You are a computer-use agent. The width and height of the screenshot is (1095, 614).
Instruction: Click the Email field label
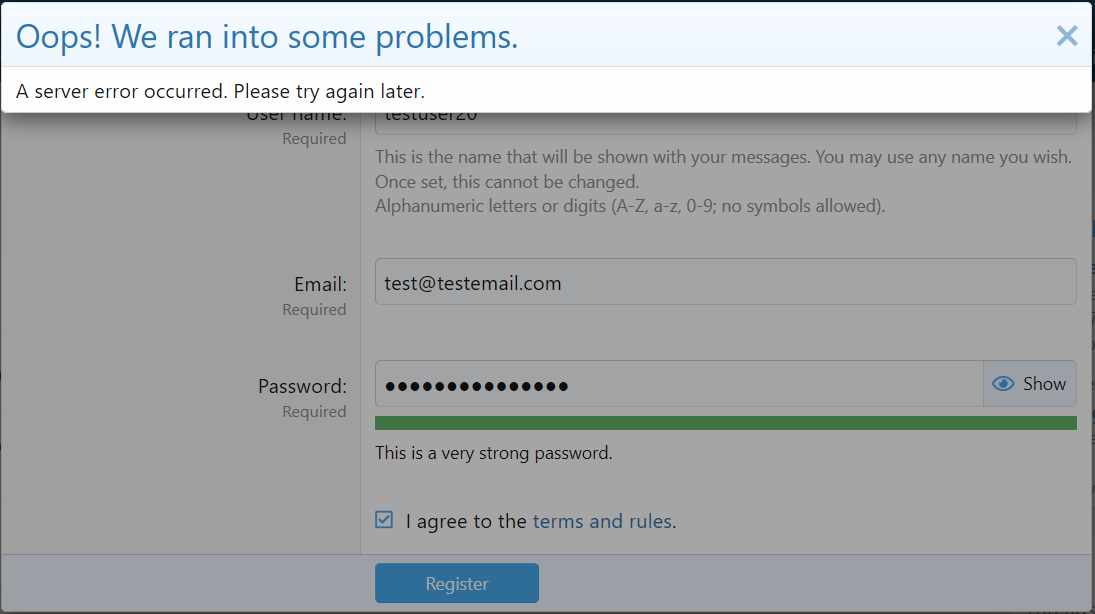pyautogui.click(x=320, y=284)
